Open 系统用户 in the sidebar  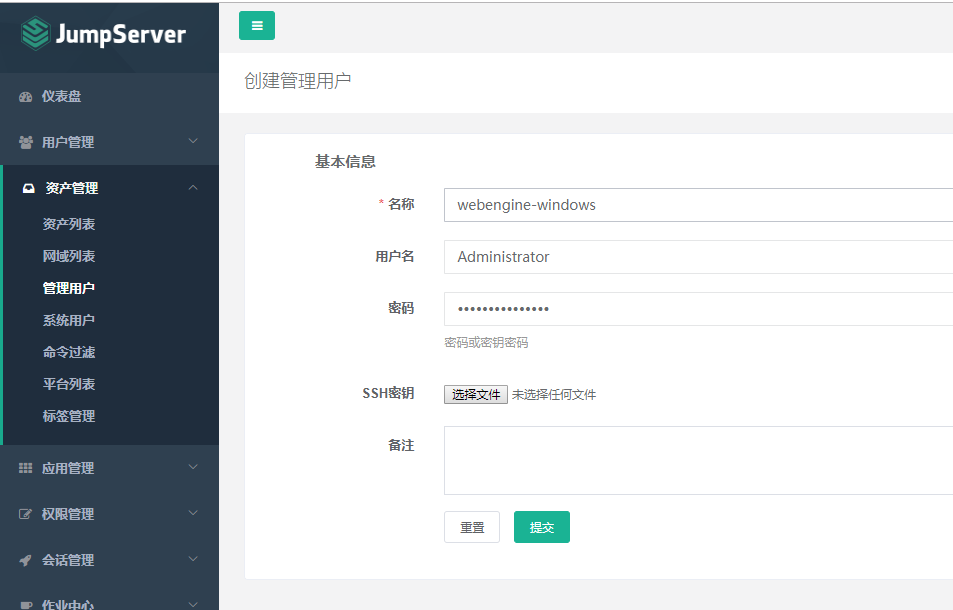(69, 320)
